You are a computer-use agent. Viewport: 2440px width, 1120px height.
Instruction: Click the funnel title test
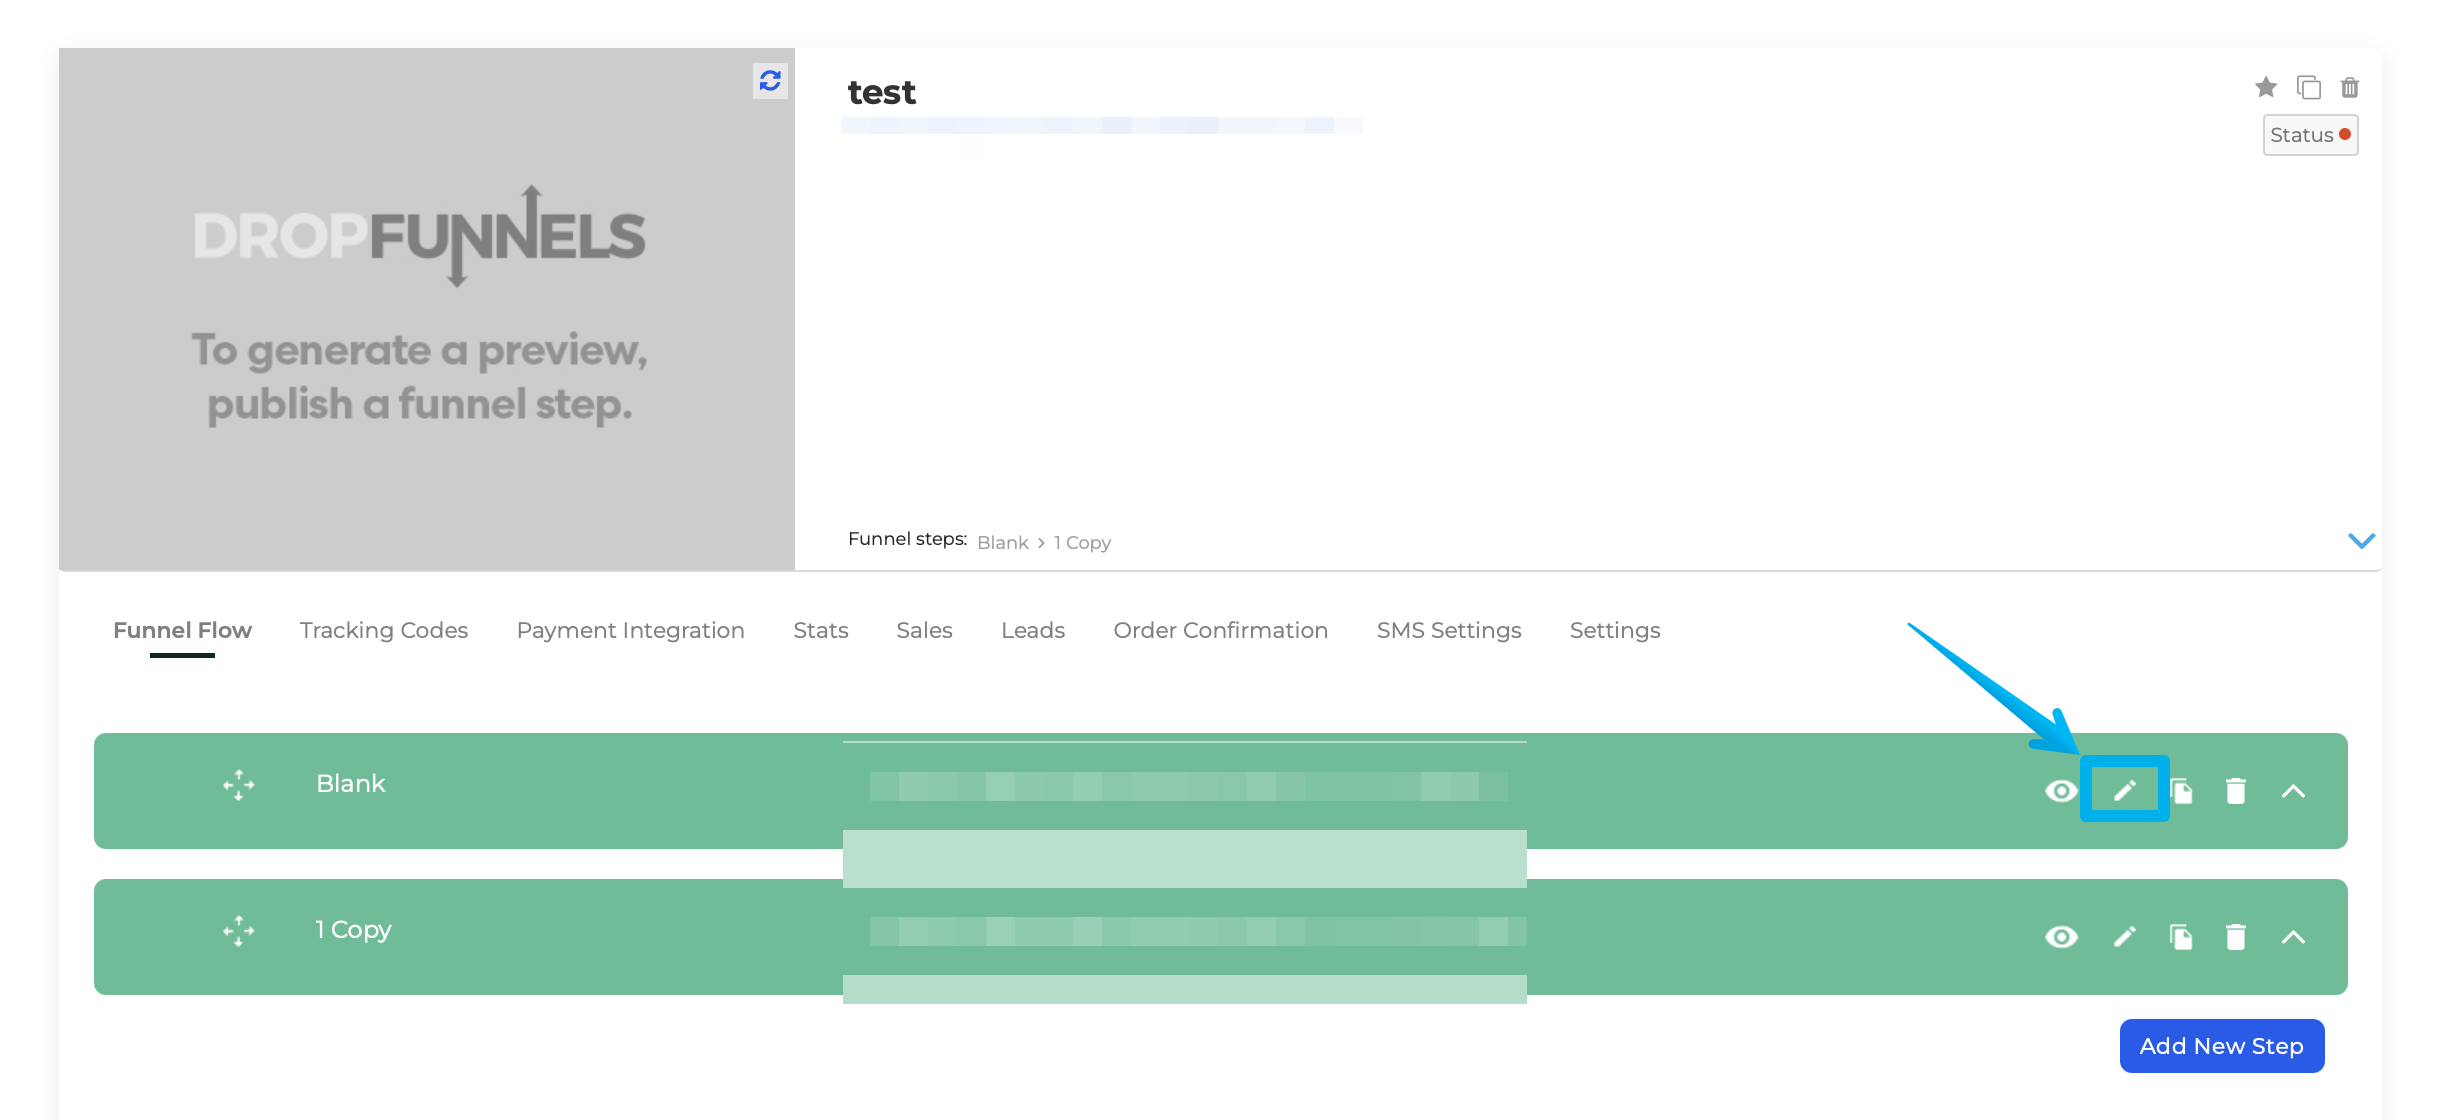pyautogui.click(x=881, y=92)
